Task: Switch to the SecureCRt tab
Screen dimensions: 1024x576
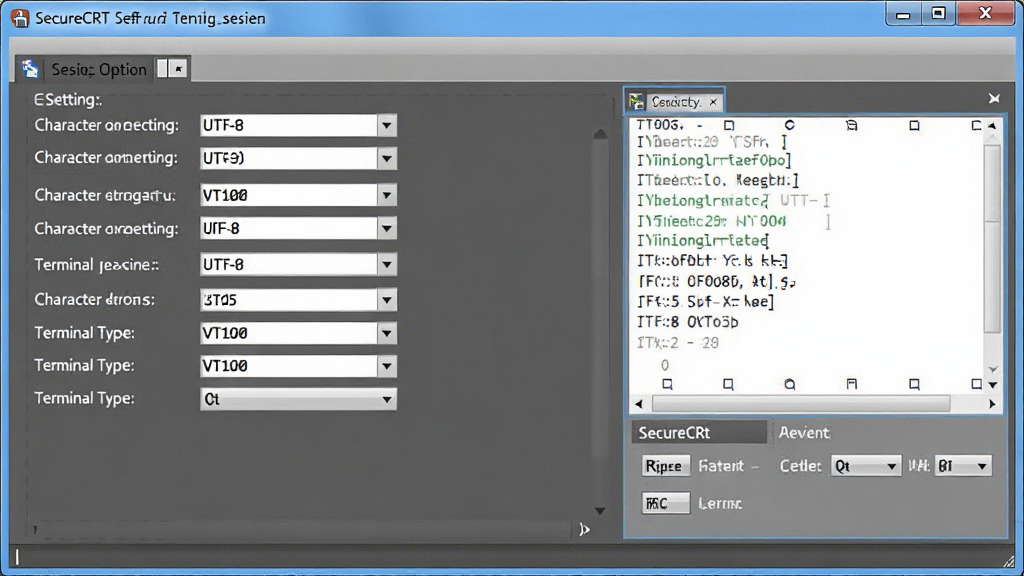Action: coord(698,433)
